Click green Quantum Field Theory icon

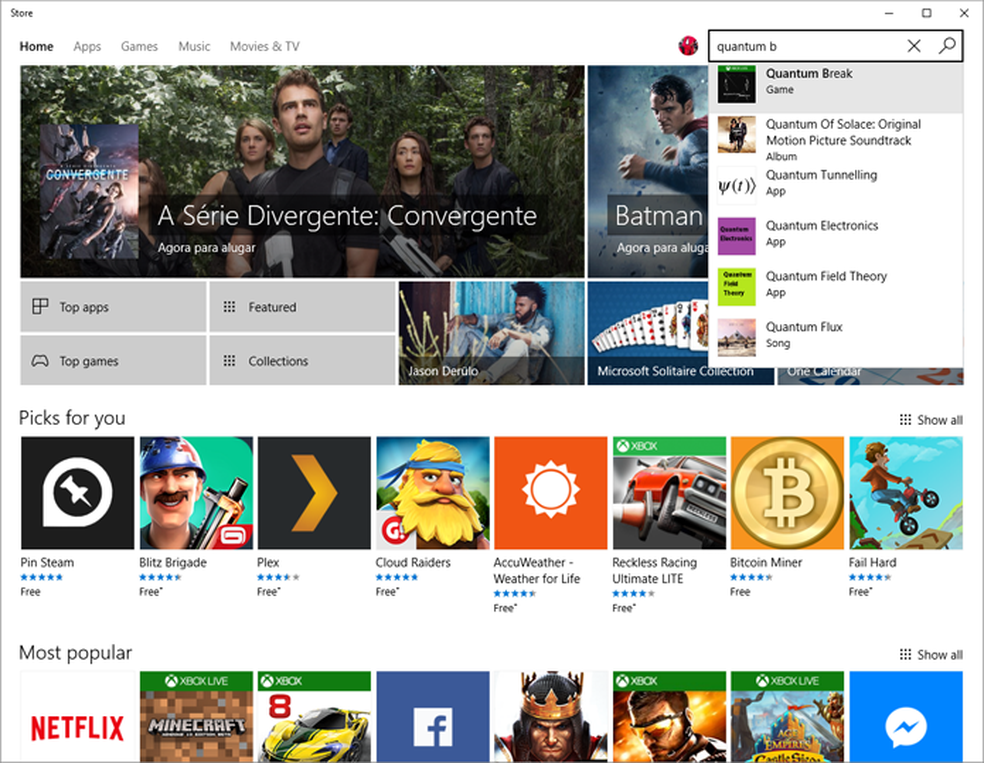pyautogui.click(x=737, y=287)
